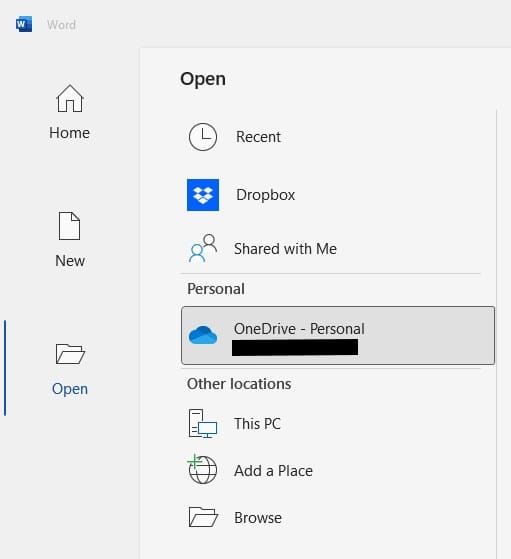Click the Dropbox logo icon
The image size is (511, 559).
click(x=203, y=195)
